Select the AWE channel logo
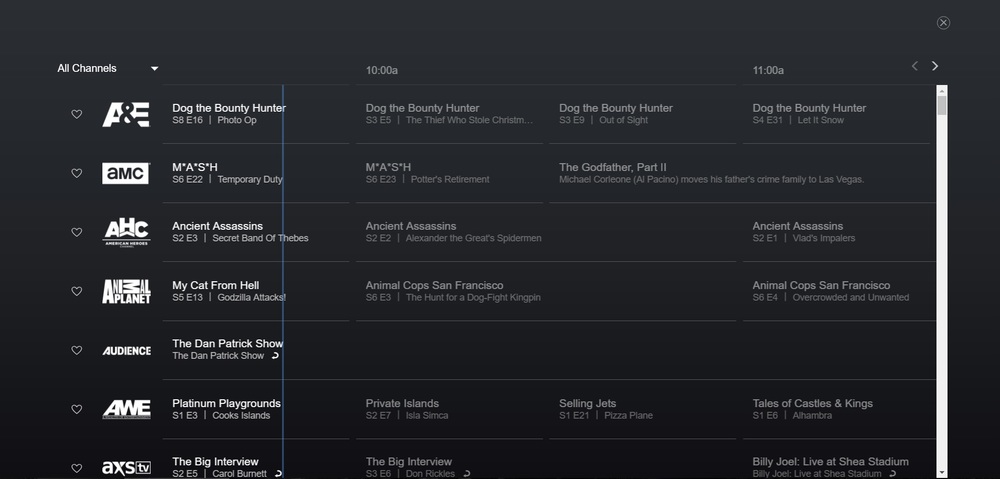Viewport: 1000px width, 479px height. point(126,409)
